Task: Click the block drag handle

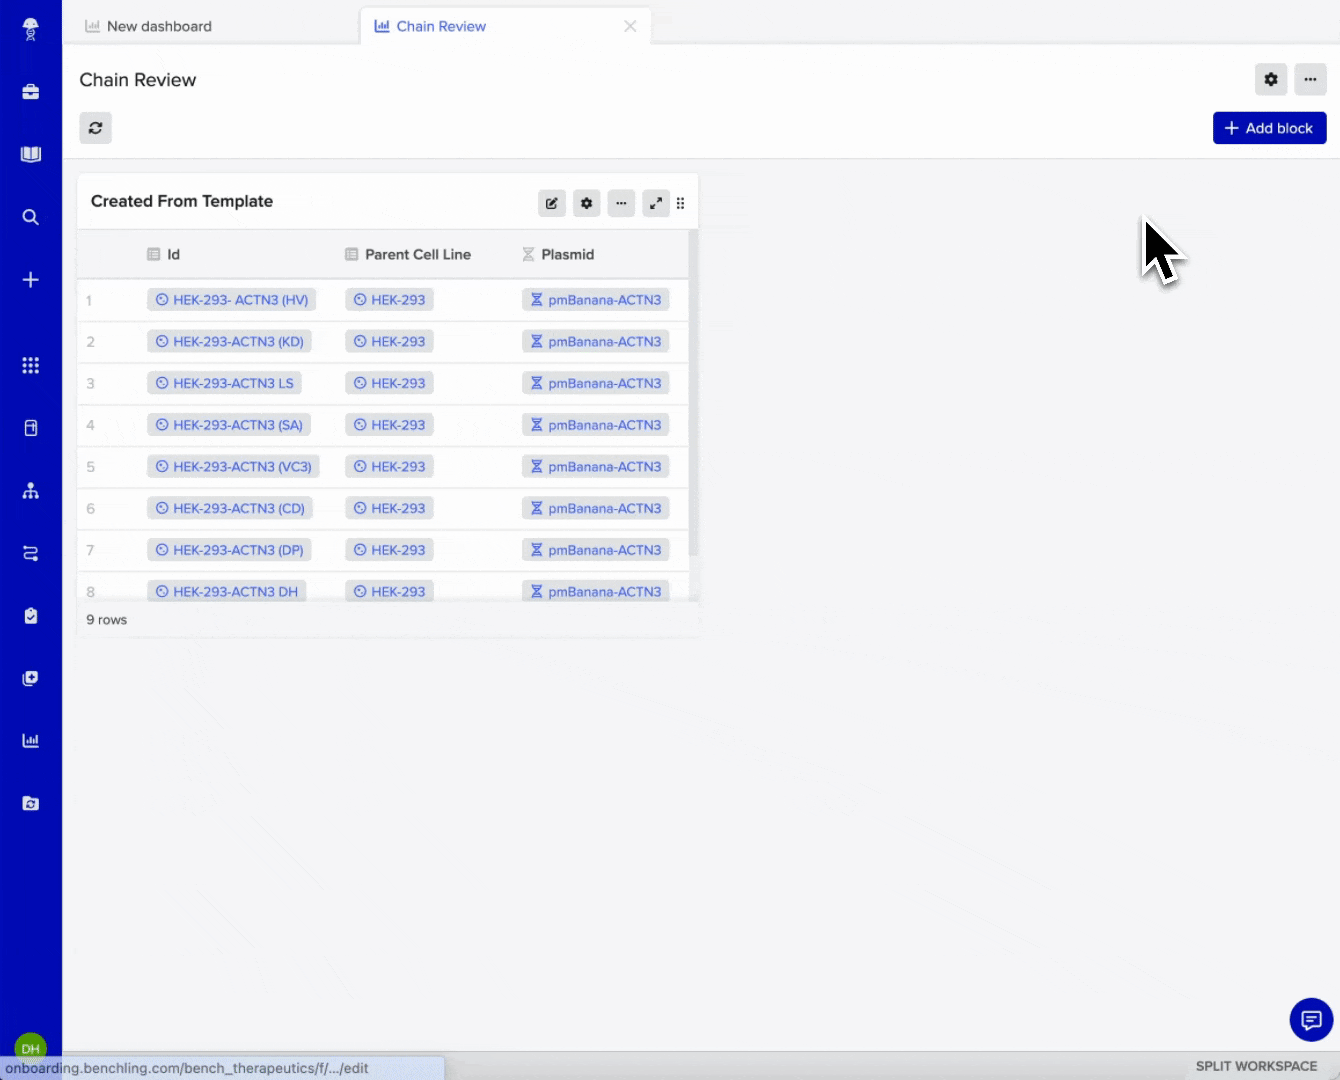Action: click(681, 203)
